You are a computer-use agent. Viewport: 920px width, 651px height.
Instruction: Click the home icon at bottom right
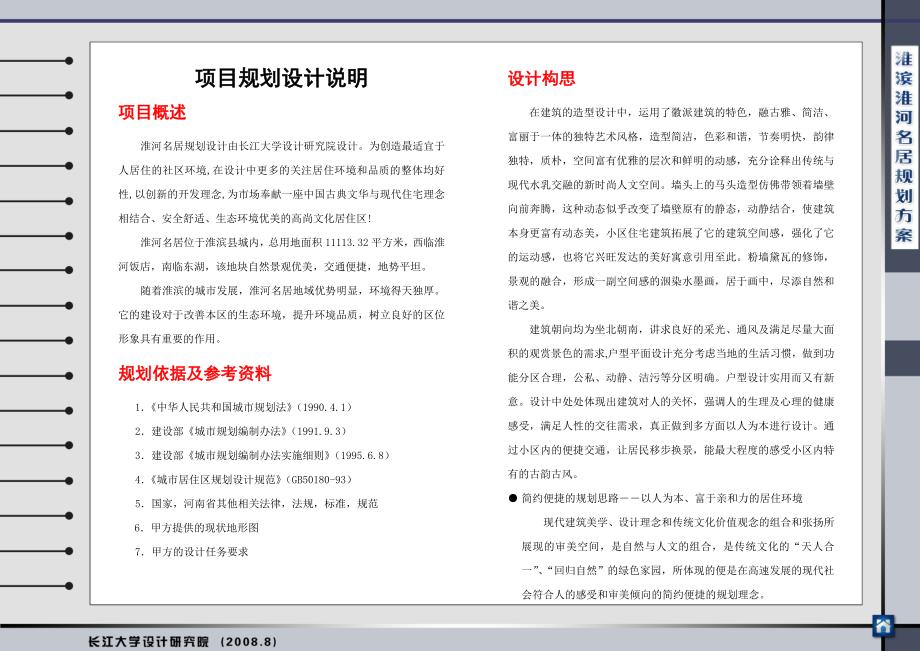click(x=883, y=626)
